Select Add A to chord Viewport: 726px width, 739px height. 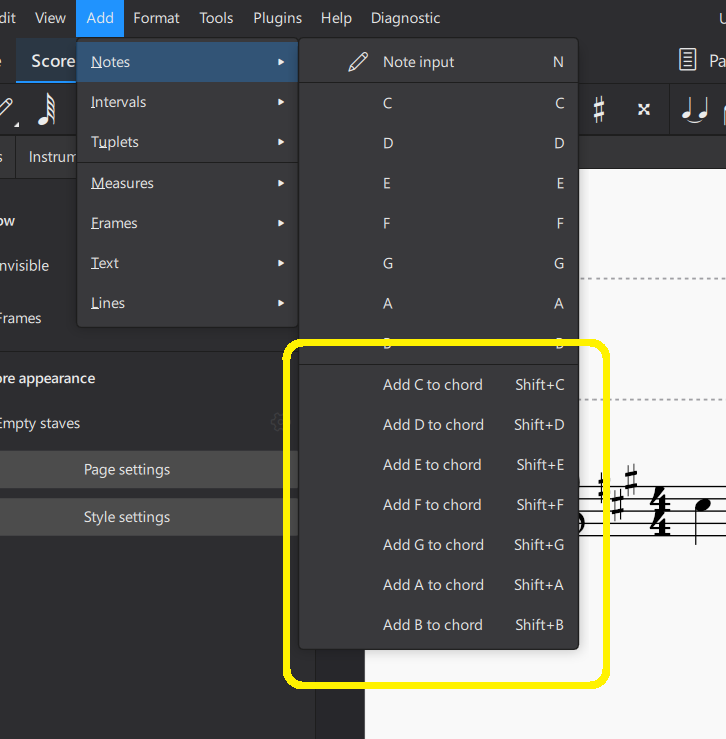tap(438, 585)
